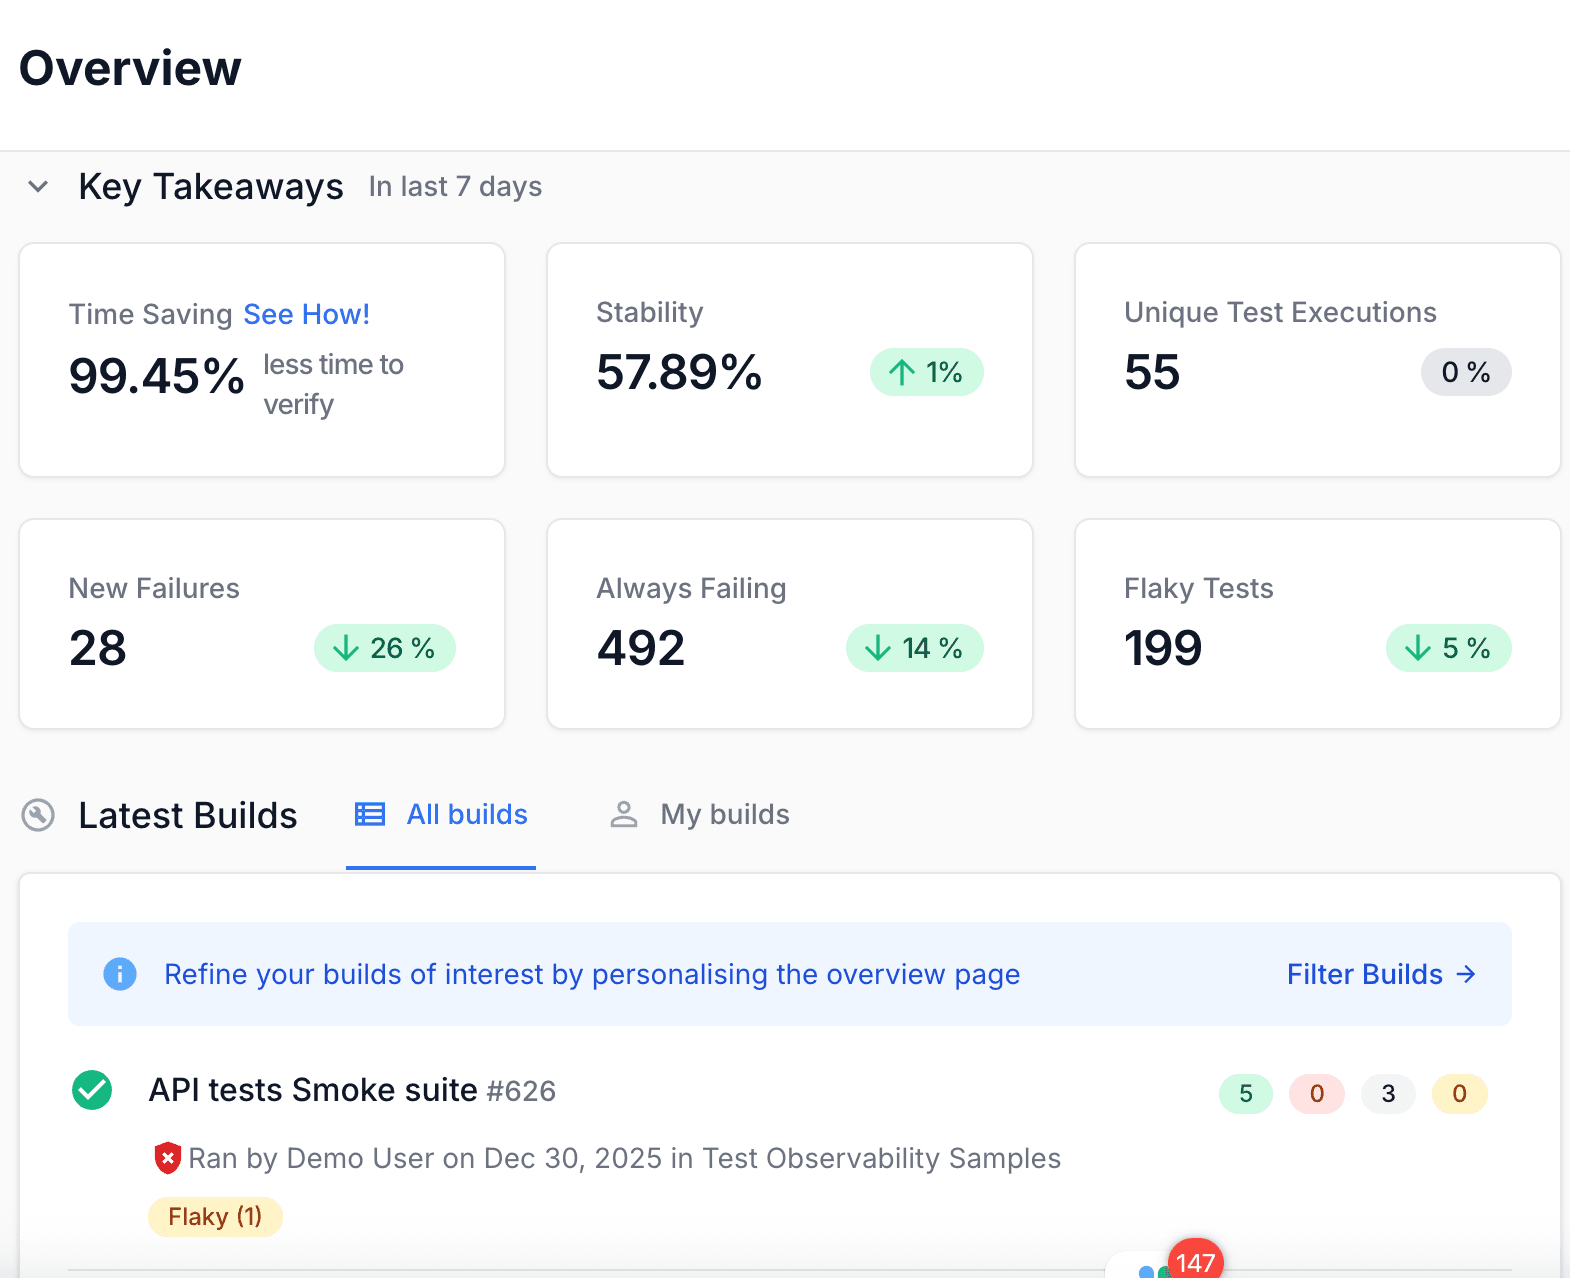Click the blue info icon in banner
1570x1278 pixels.
(120, 974)
